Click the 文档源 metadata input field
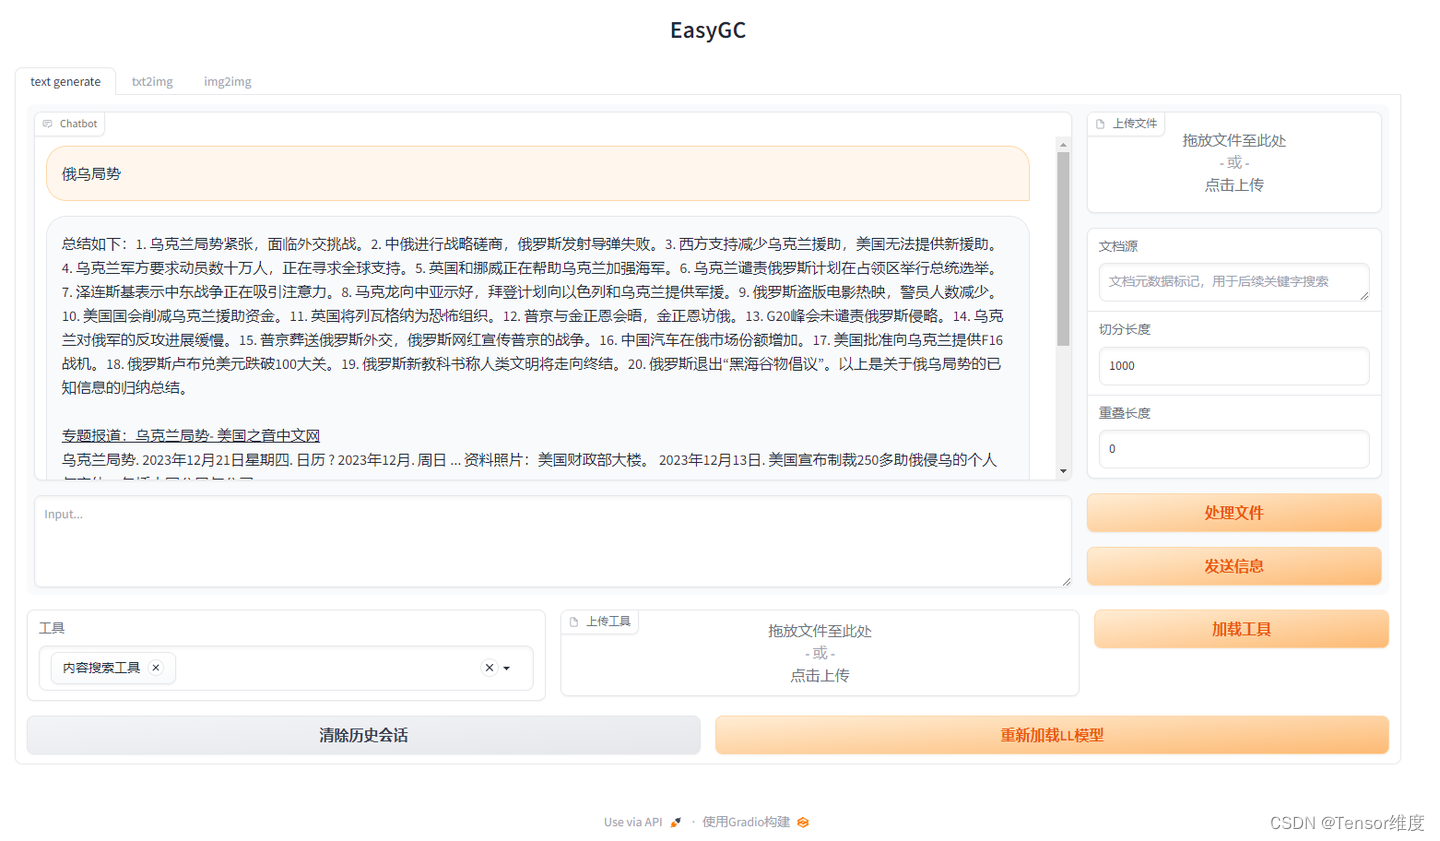1440x841 pixels. click(1235, 282)
